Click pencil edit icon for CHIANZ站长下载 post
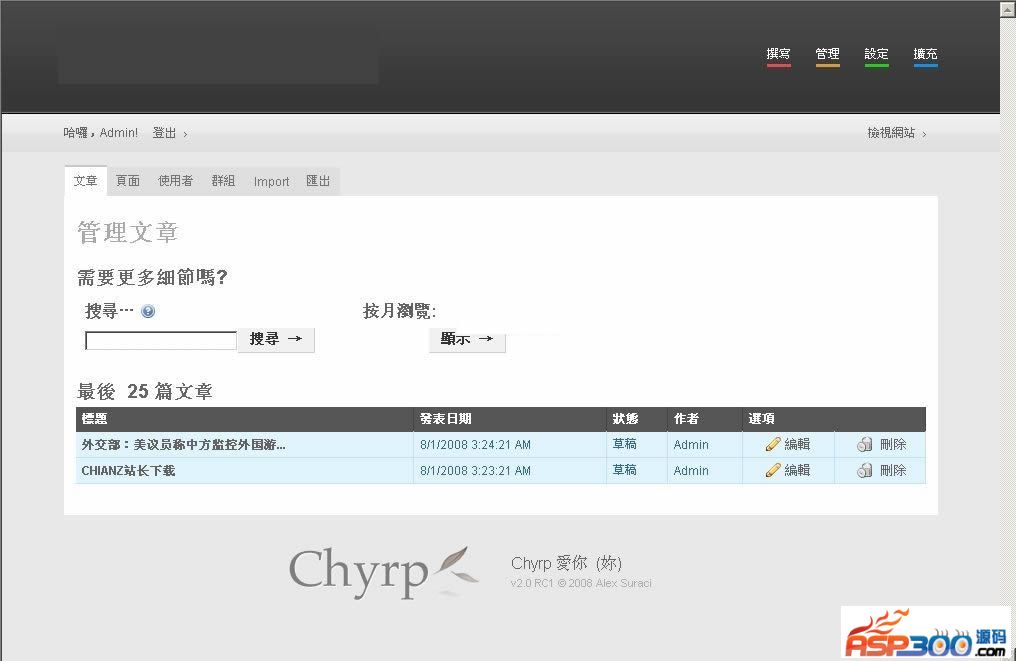 772,470
